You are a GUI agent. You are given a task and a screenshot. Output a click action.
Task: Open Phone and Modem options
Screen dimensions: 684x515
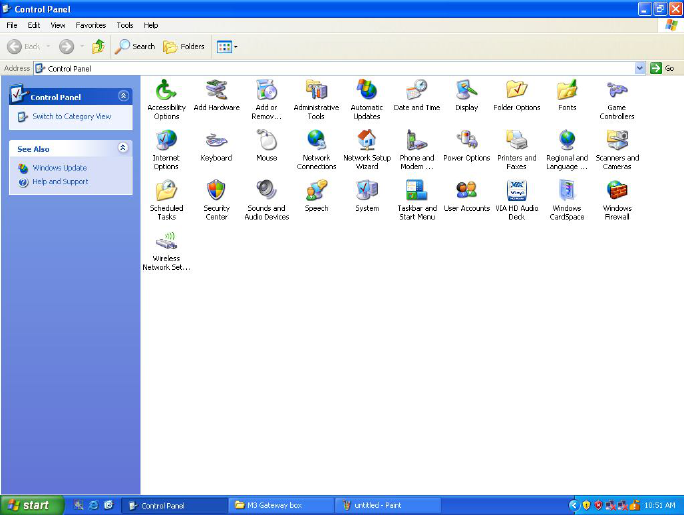point(417,150)
